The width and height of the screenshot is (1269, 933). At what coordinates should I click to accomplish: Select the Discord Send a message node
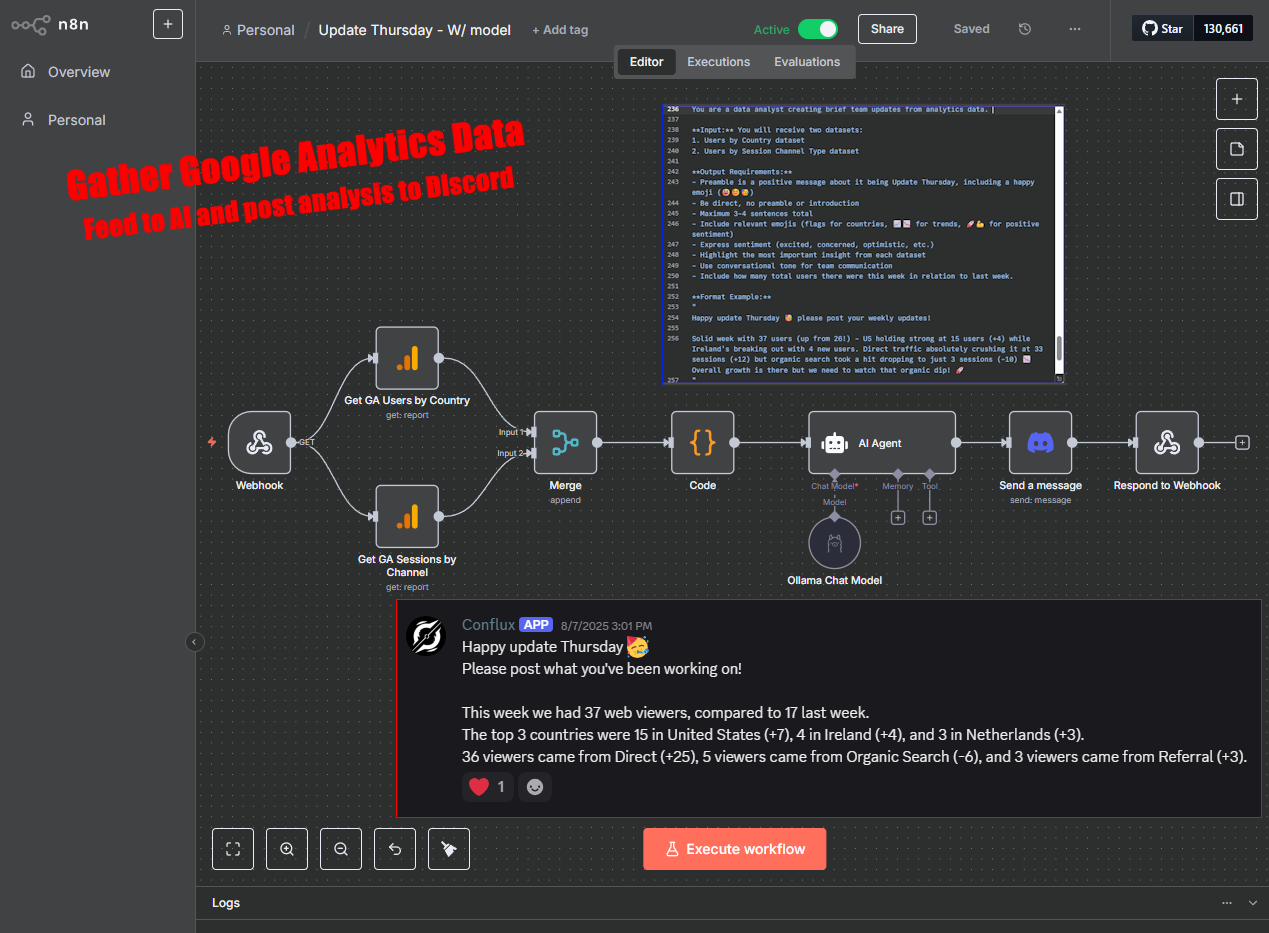[1041, 442]
